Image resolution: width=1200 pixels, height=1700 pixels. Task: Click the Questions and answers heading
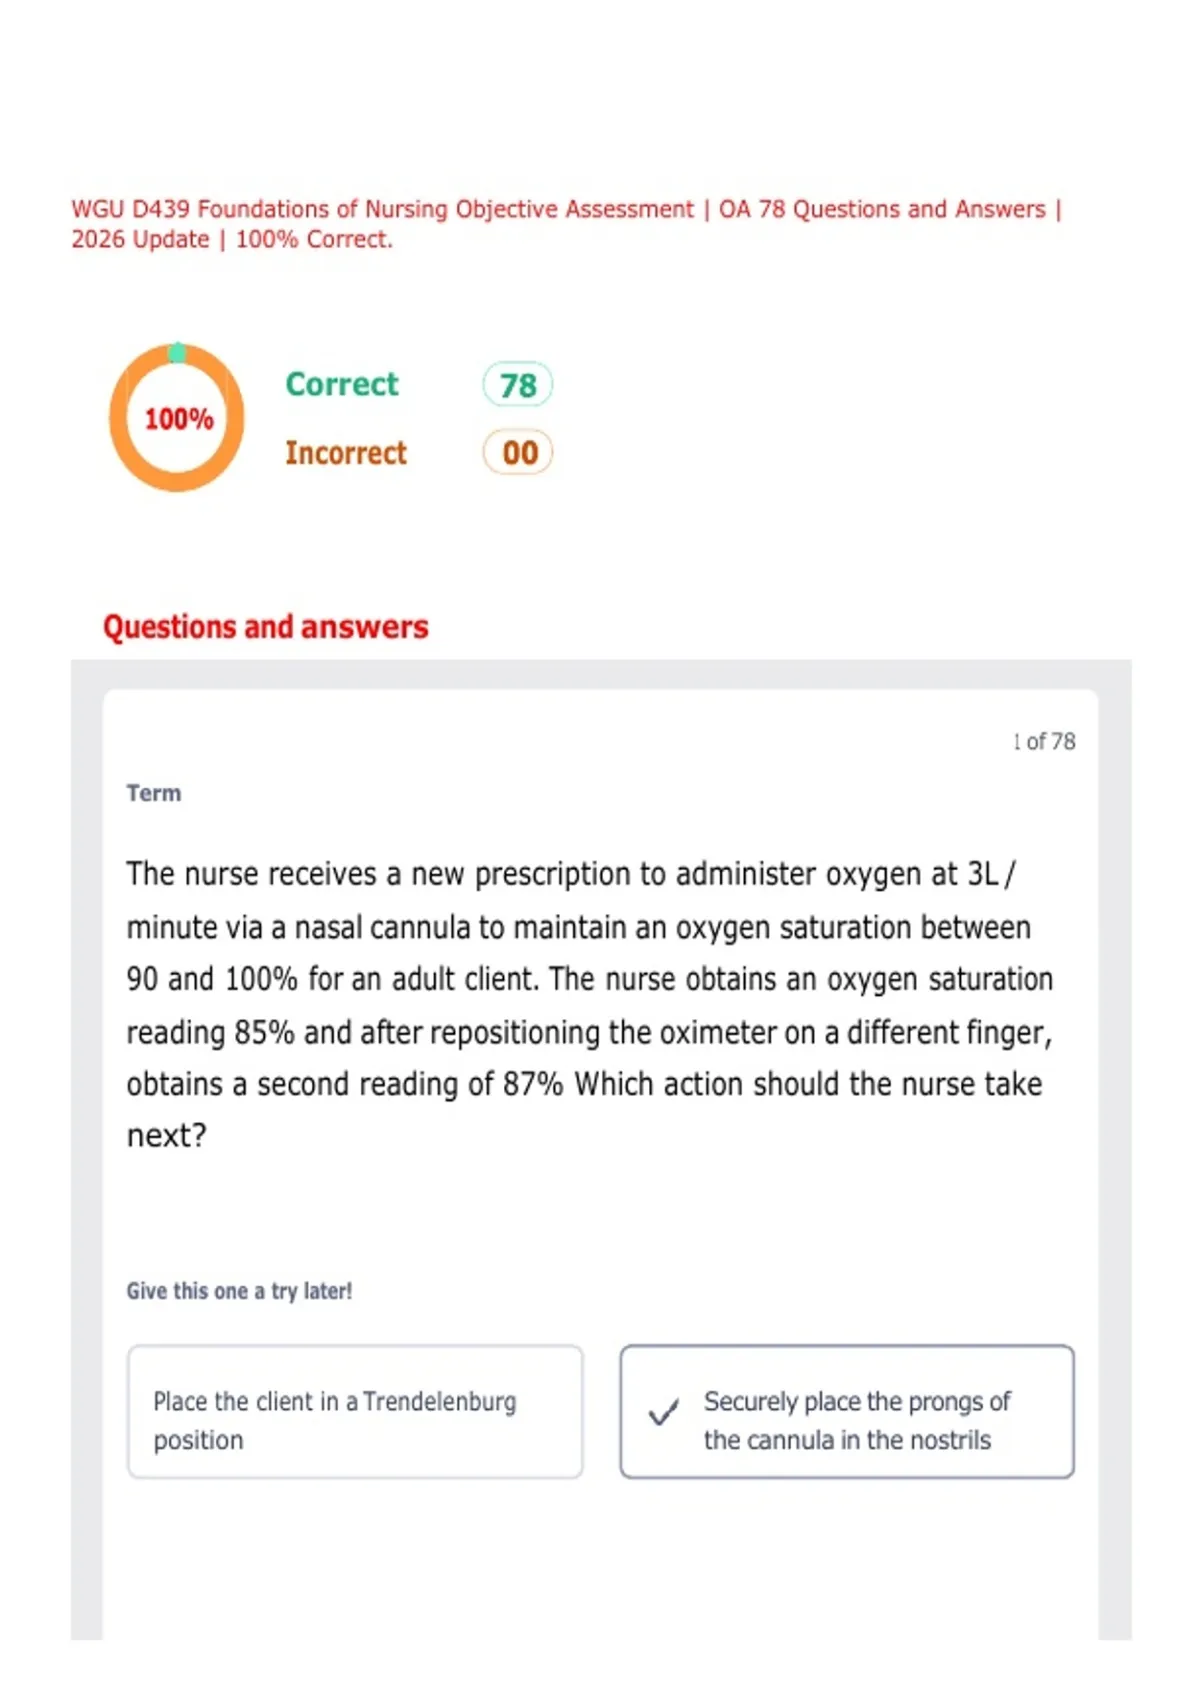[266, 627]
